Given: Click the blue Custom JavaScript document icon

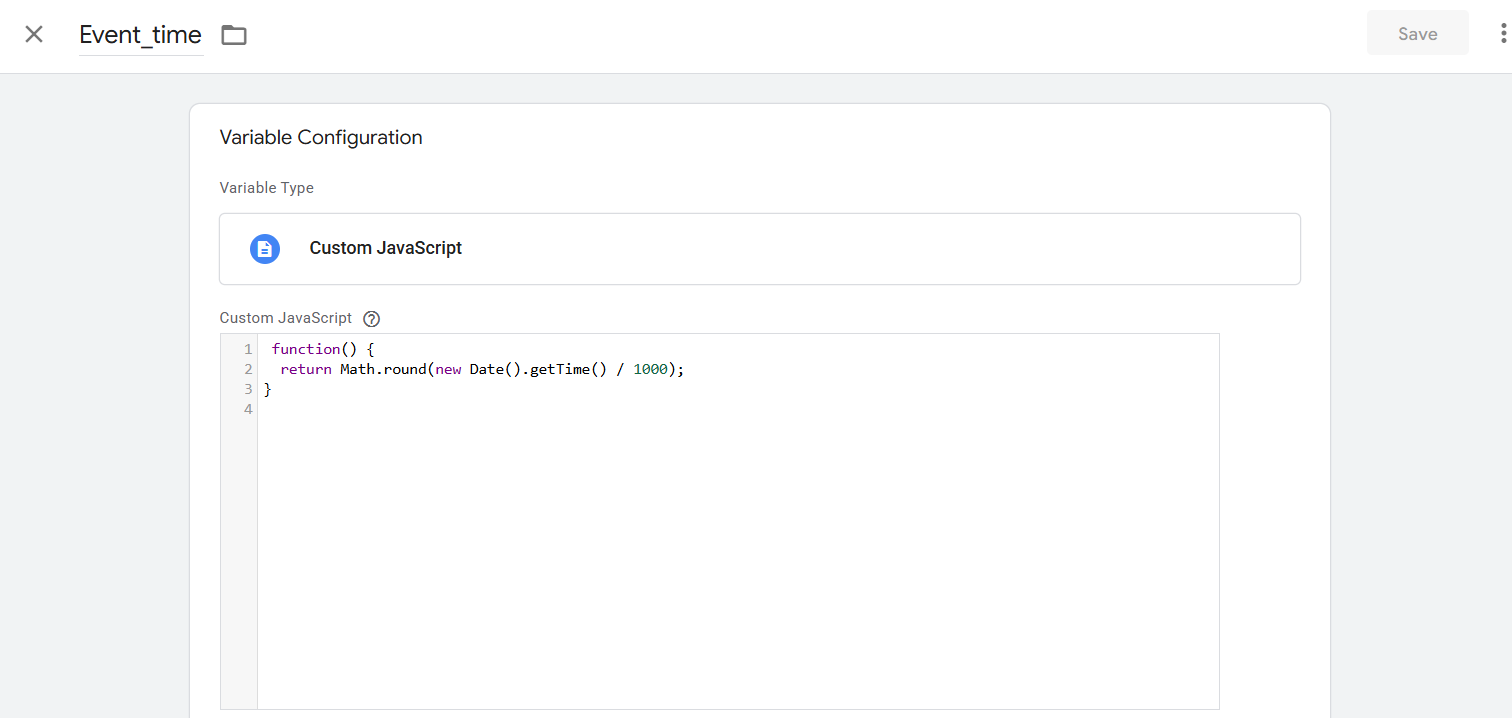Looking at the screenshot, I should pos(264,249).
